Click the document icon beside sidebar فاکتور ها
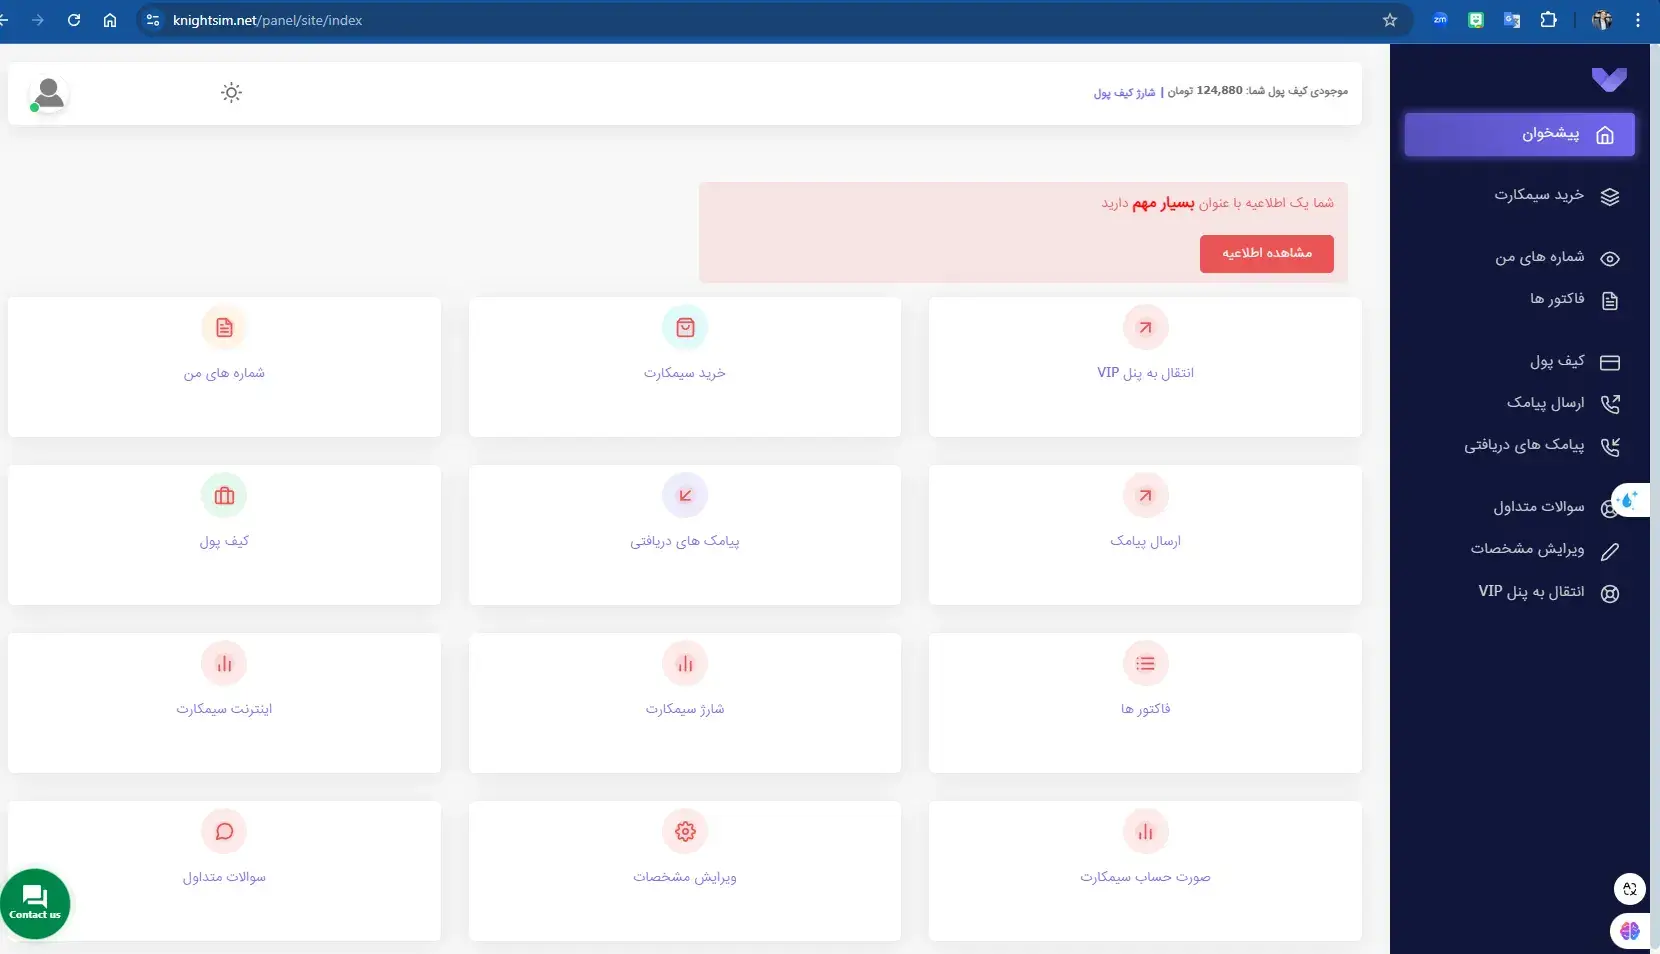The width and height of the screenshot is (1660, 954). [x=1610, y=301]
